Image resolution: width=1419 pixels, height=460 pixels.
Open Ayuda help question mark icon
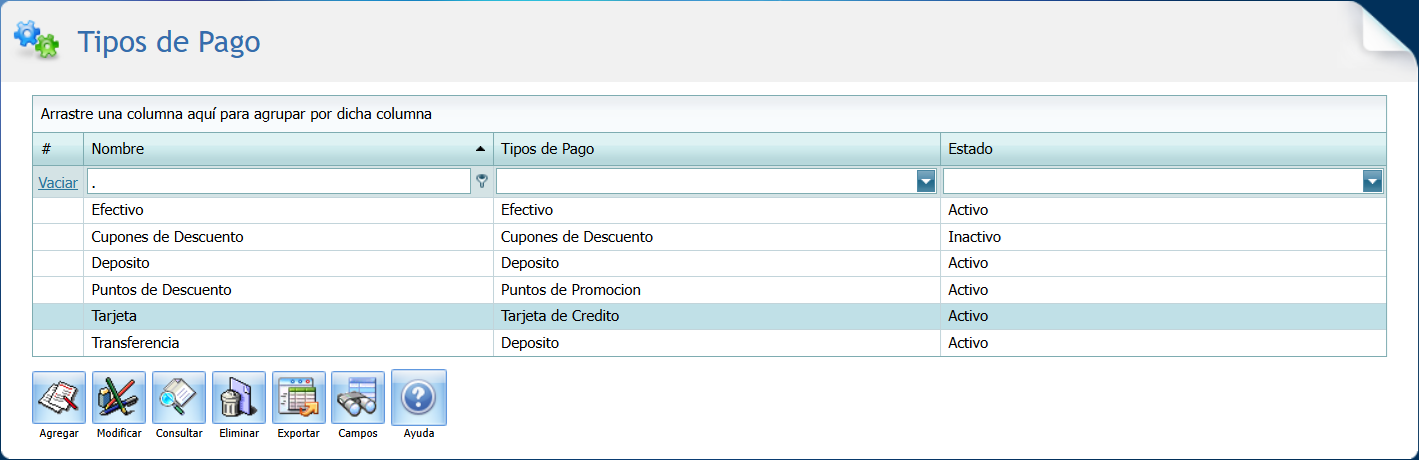coord(419,398)
